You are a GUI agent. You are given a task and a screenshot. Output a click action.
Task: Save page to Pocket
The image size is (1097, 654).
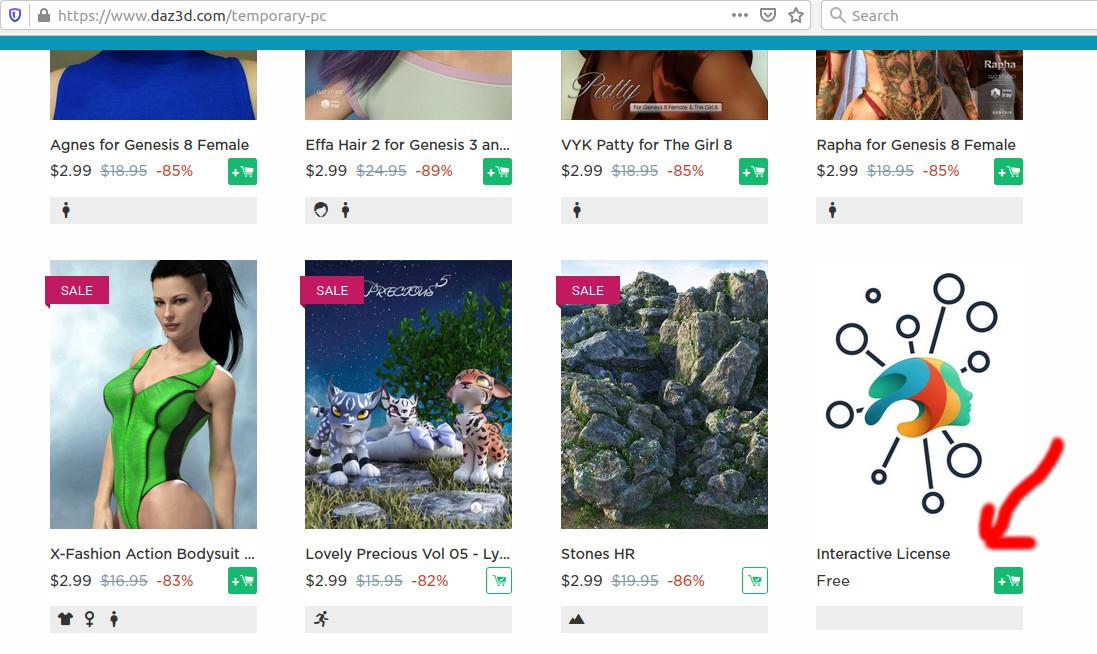(x=767, y=15)
